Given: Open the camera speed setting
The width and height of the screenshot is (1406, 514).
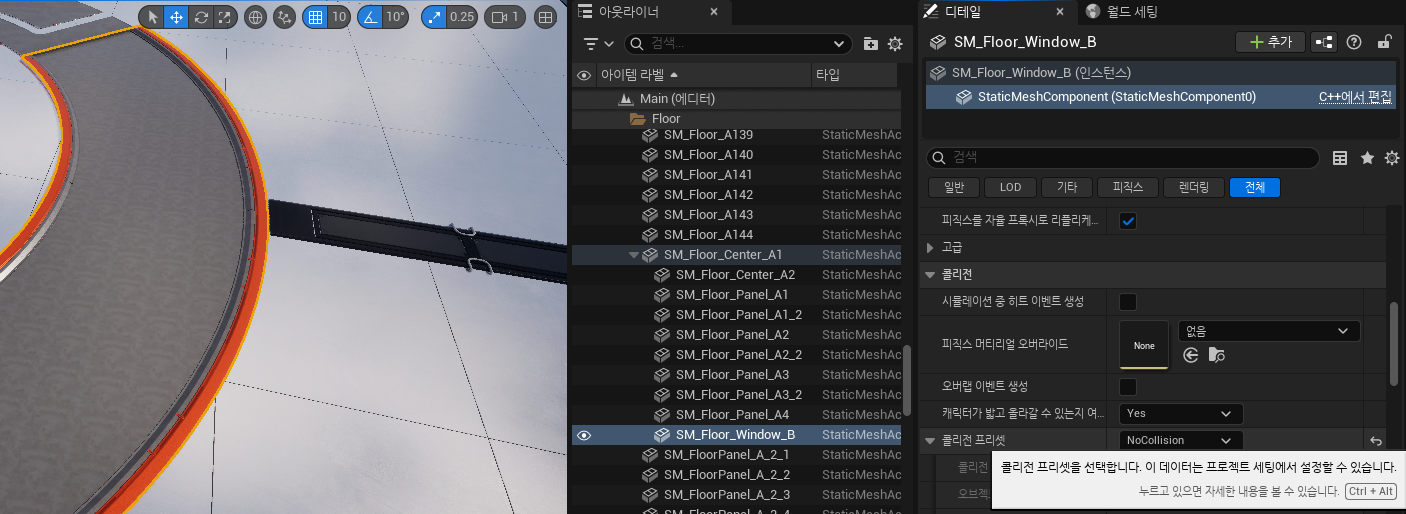Looking at the screenshot, I should click(505, 17).
